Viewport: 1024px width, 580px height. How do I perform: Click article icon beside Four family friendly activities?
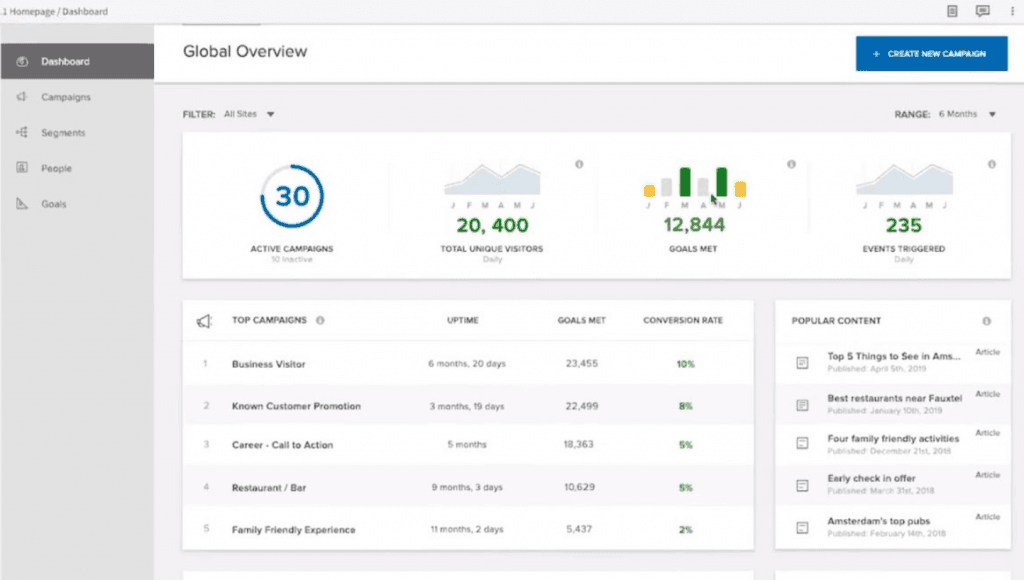click(x=803, y=443)
